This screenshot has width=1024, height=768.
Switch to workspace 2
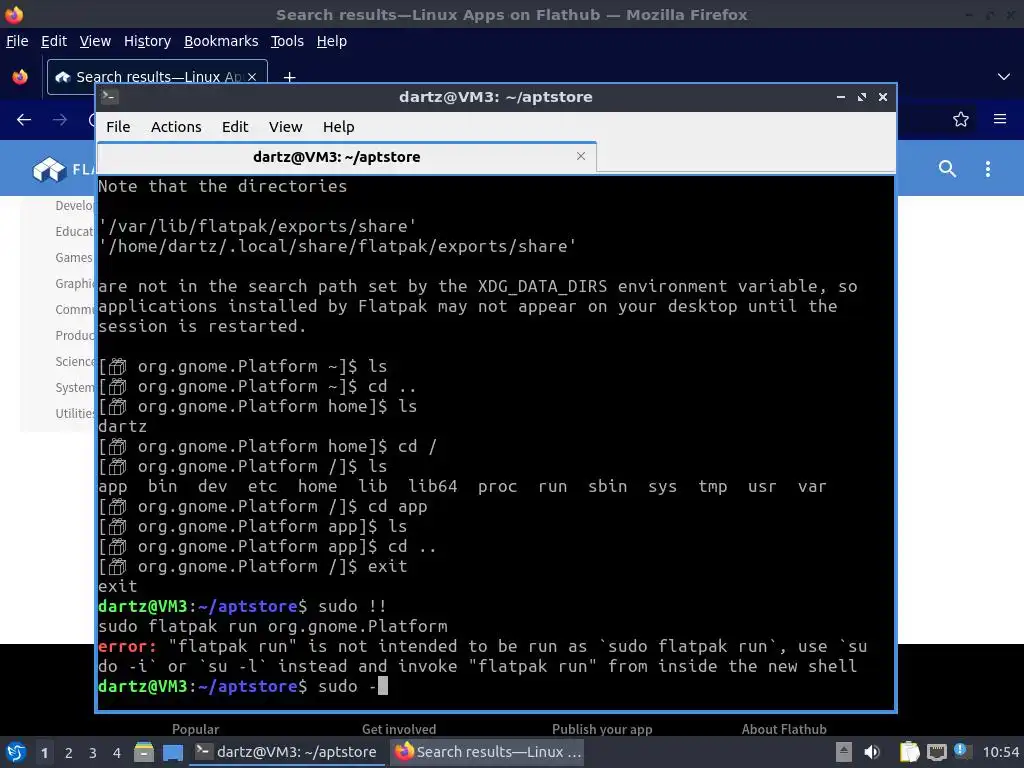(x=69, y=752)
